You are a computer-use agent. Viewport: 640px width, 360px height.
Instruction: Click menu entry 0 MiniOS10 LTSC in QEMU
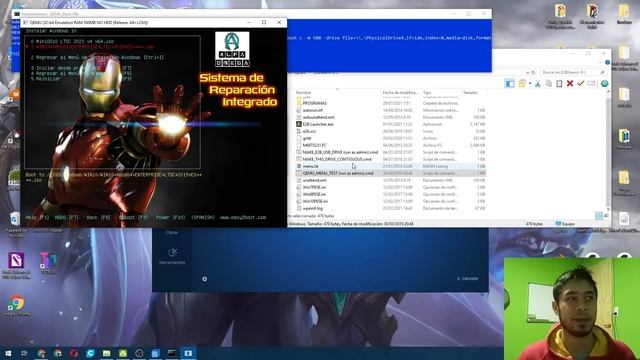coord(73,41)
